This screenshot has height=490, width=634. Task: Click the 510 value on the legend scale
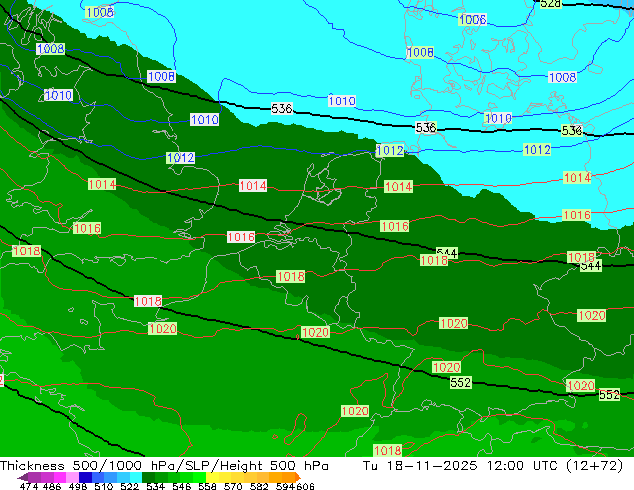[x=104, y=486]
